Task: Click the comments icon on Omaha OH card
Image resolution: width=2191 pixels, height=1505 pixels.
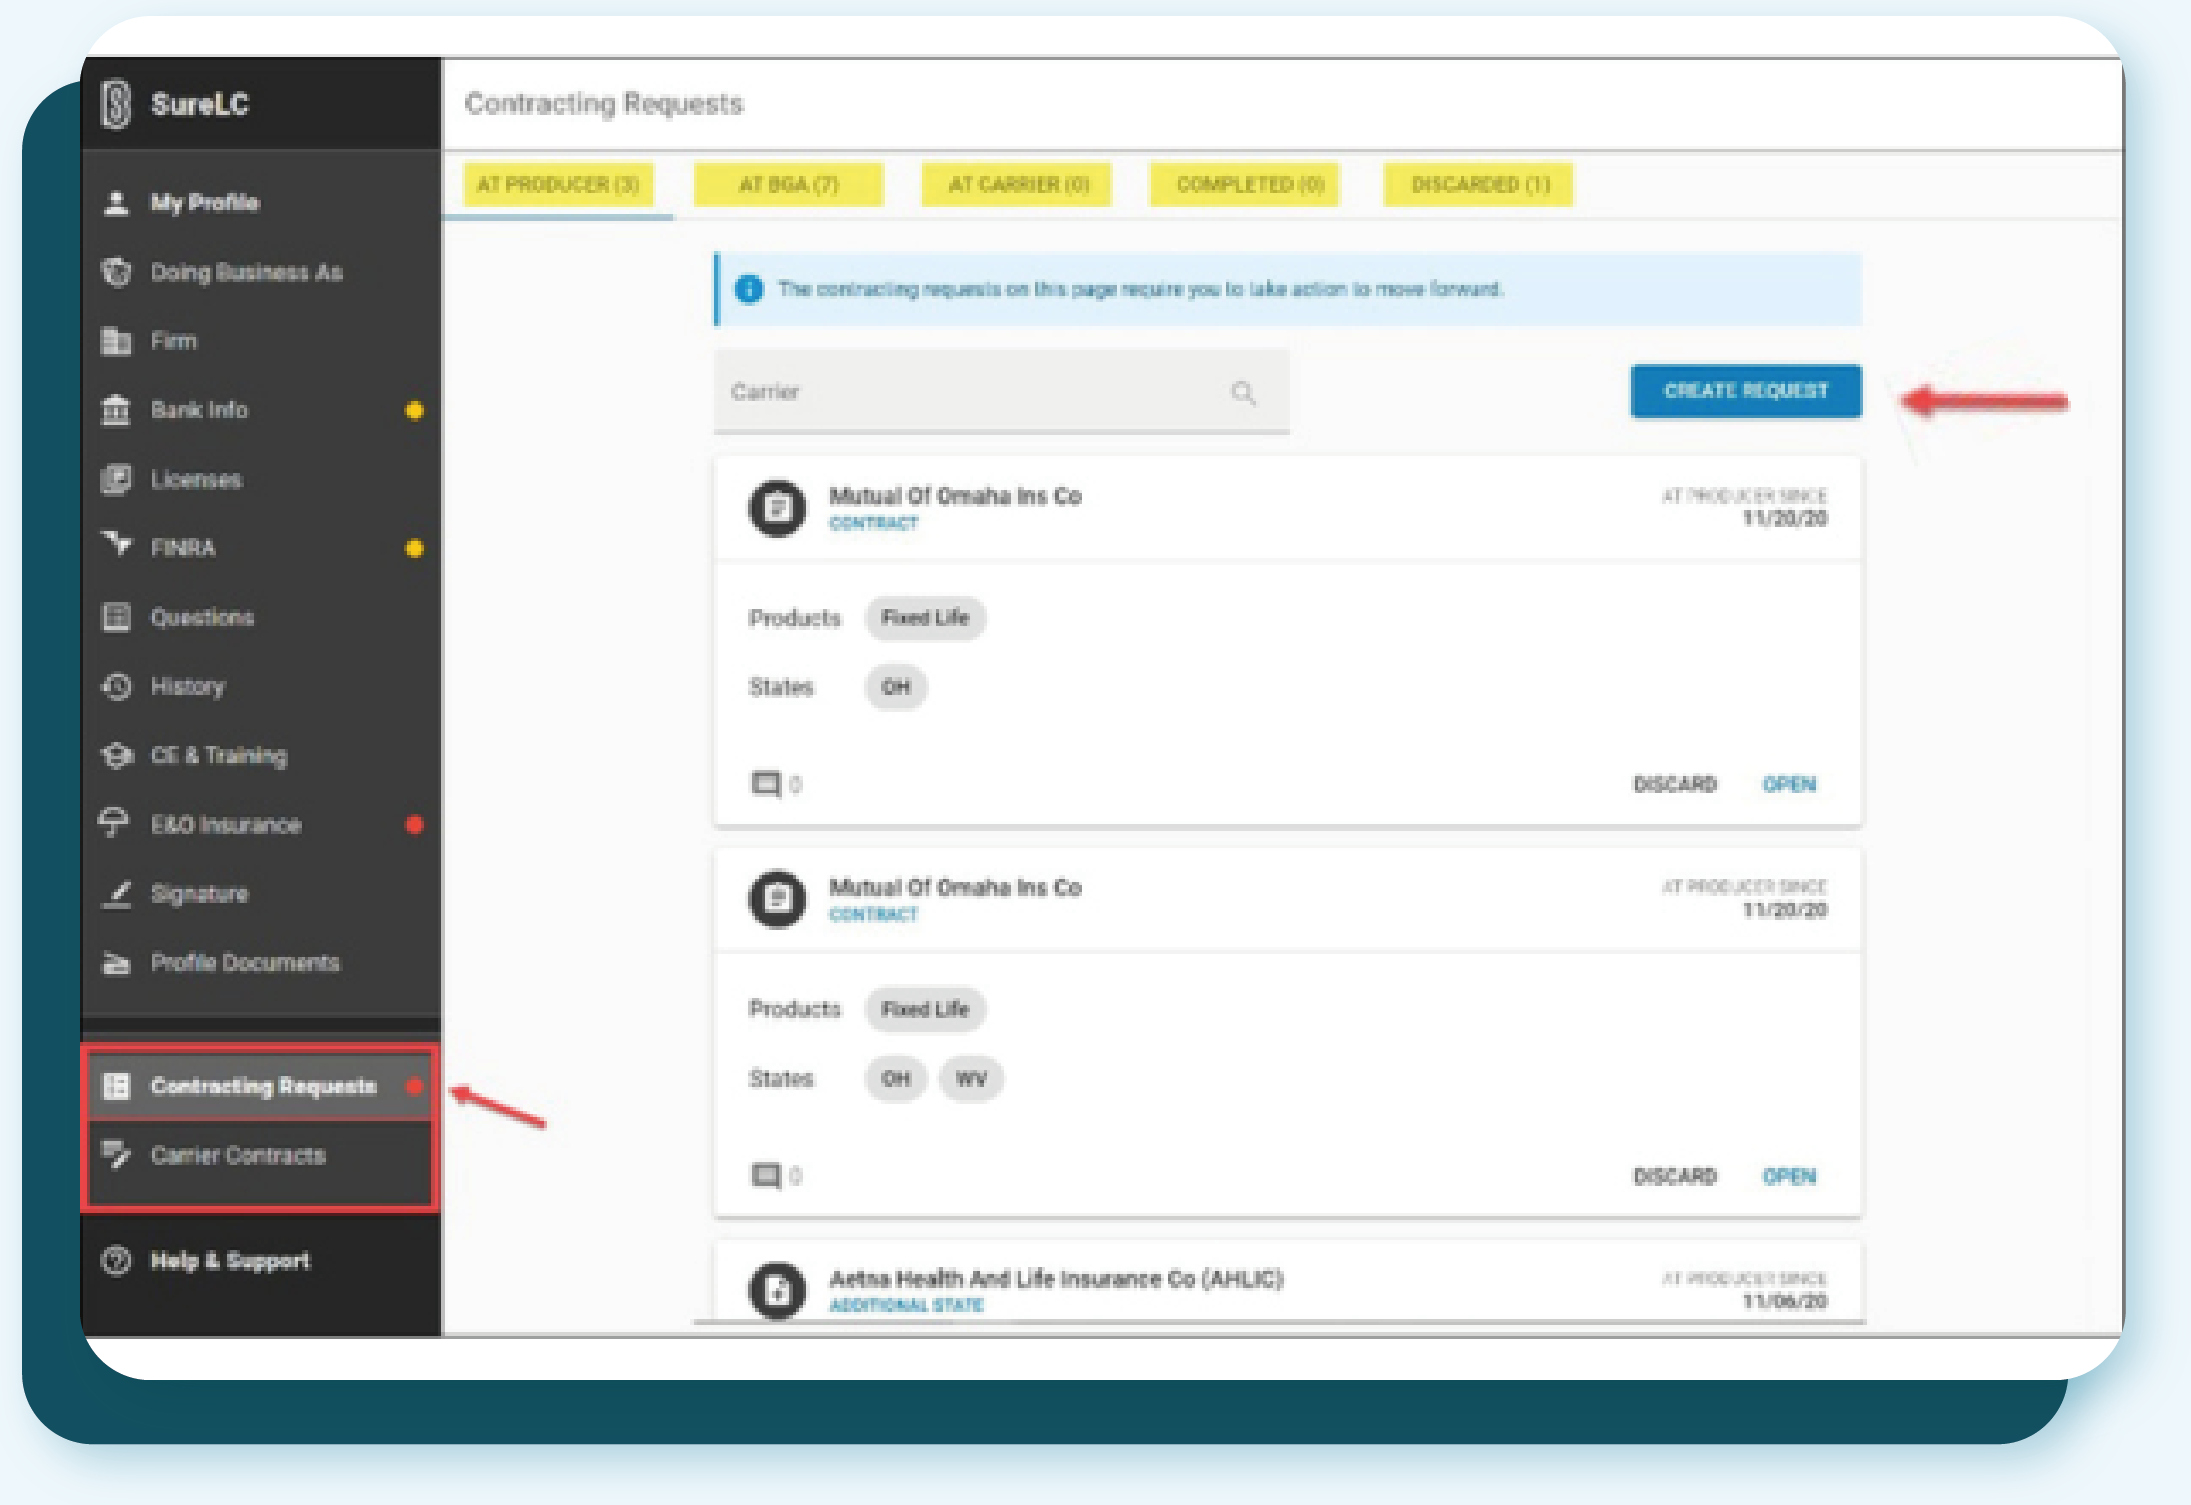Action: [x=766, y=784]
